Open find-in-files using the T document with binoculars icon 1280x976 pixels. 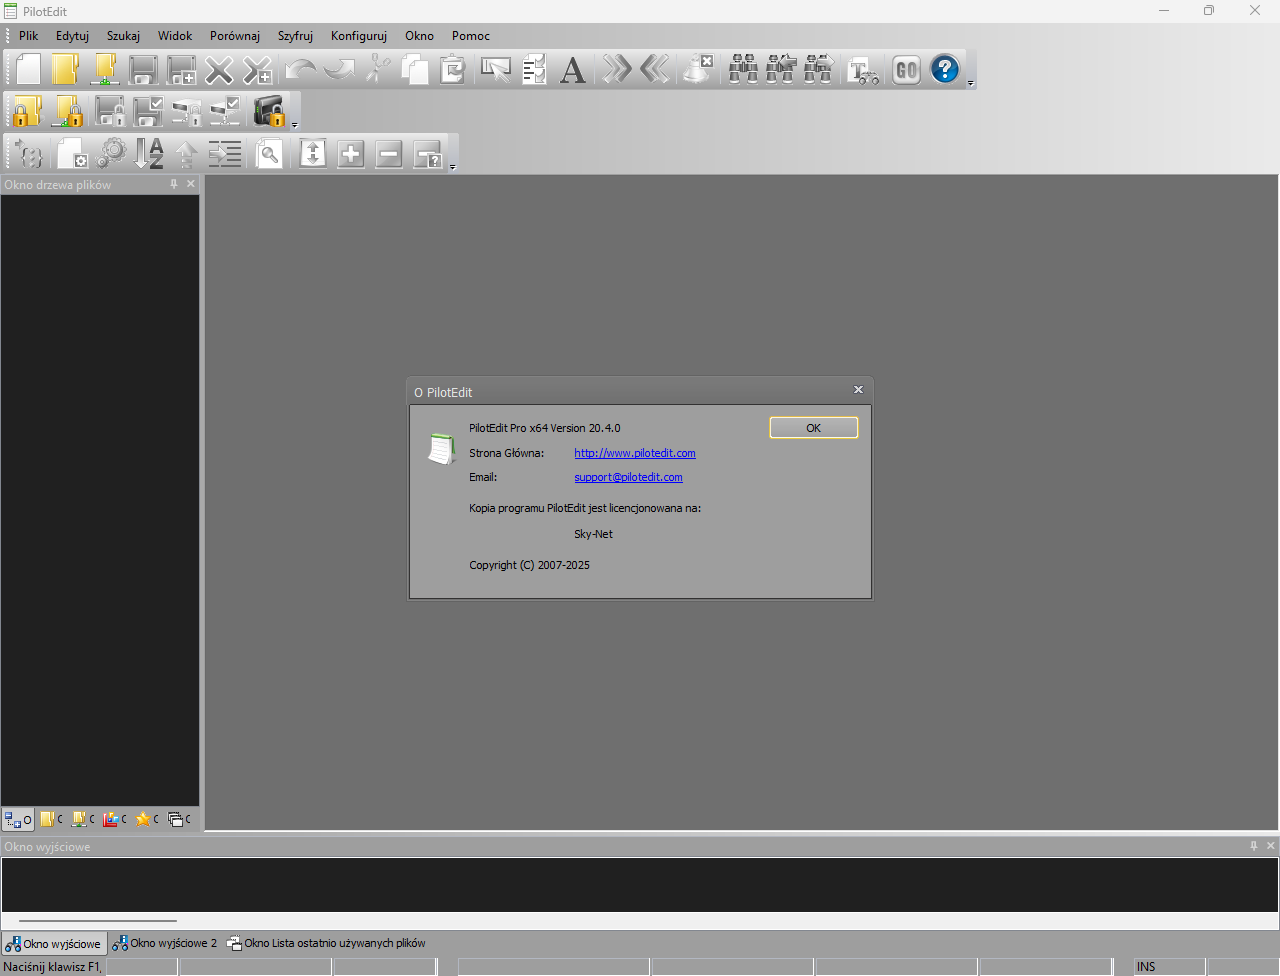coord(863,69)
